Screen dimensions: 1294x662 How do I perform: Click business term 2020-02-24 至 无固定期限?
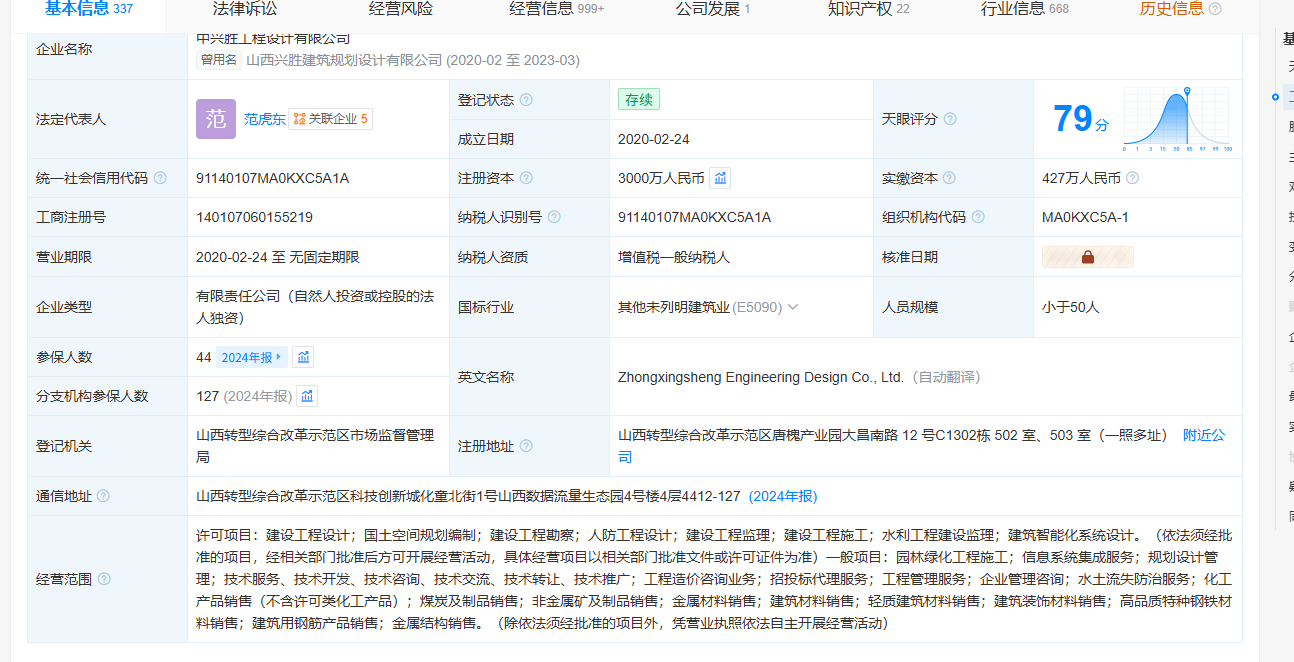pyautogui.click(x=278, y=257)
